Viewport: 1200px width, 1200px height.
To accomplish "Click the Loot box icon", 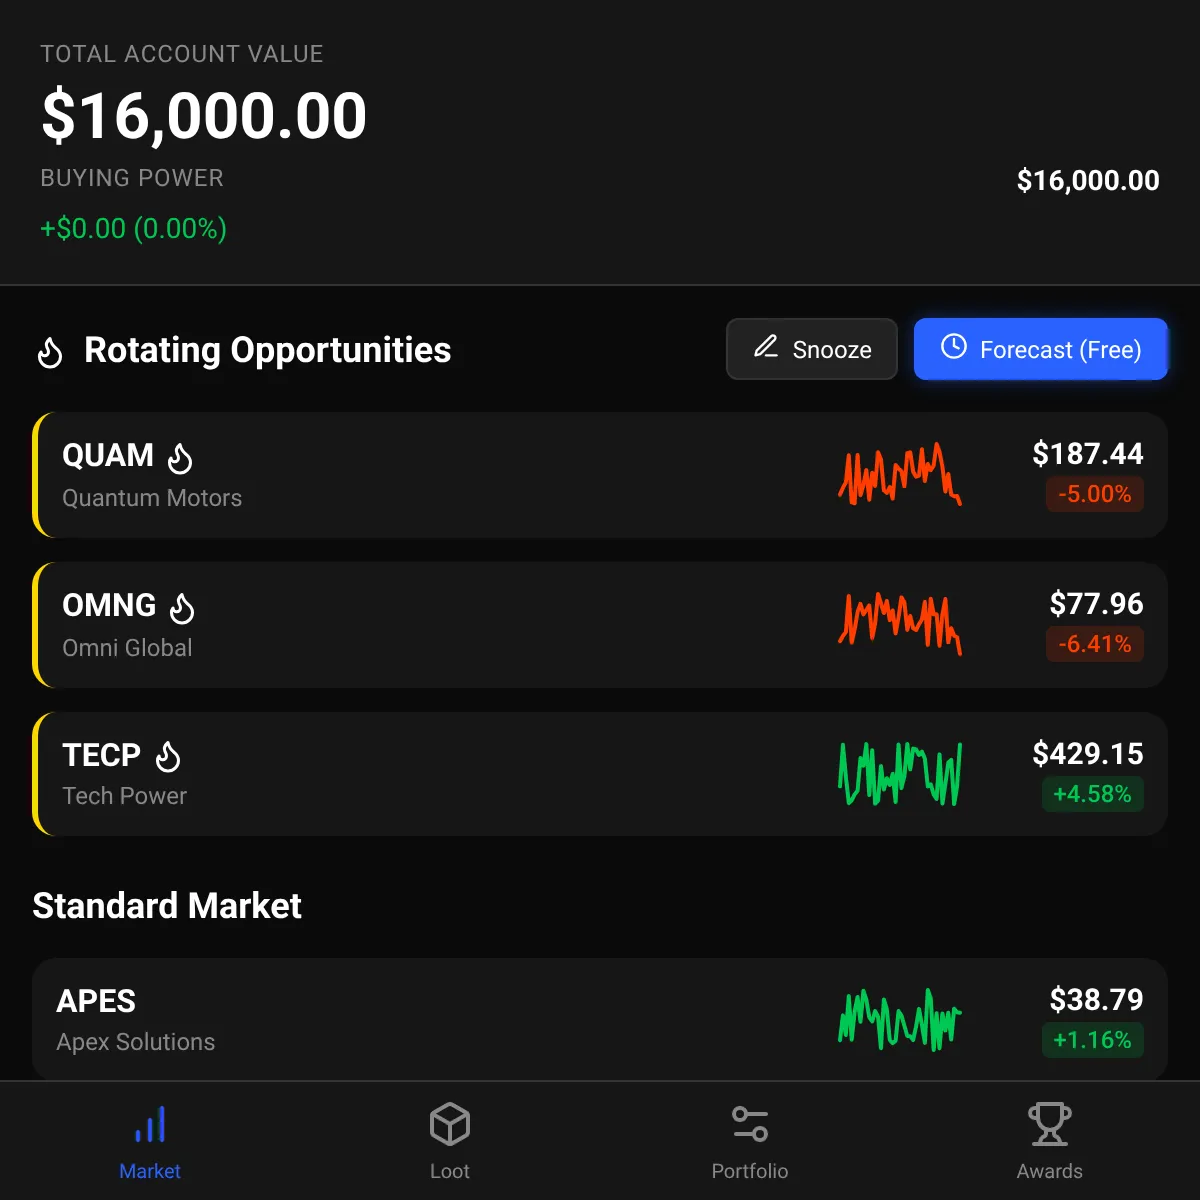I will 450,1125.
